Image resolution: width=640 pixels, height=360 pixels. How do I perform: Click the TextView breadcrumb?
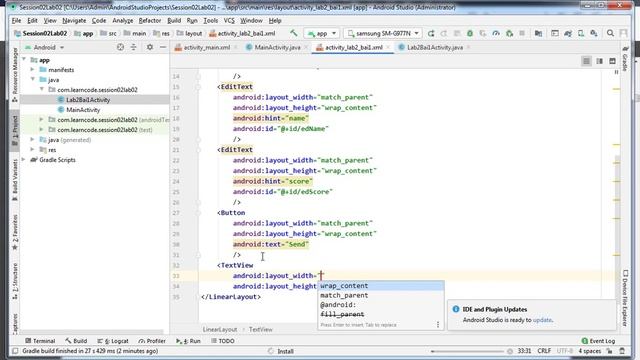point(260,329)
